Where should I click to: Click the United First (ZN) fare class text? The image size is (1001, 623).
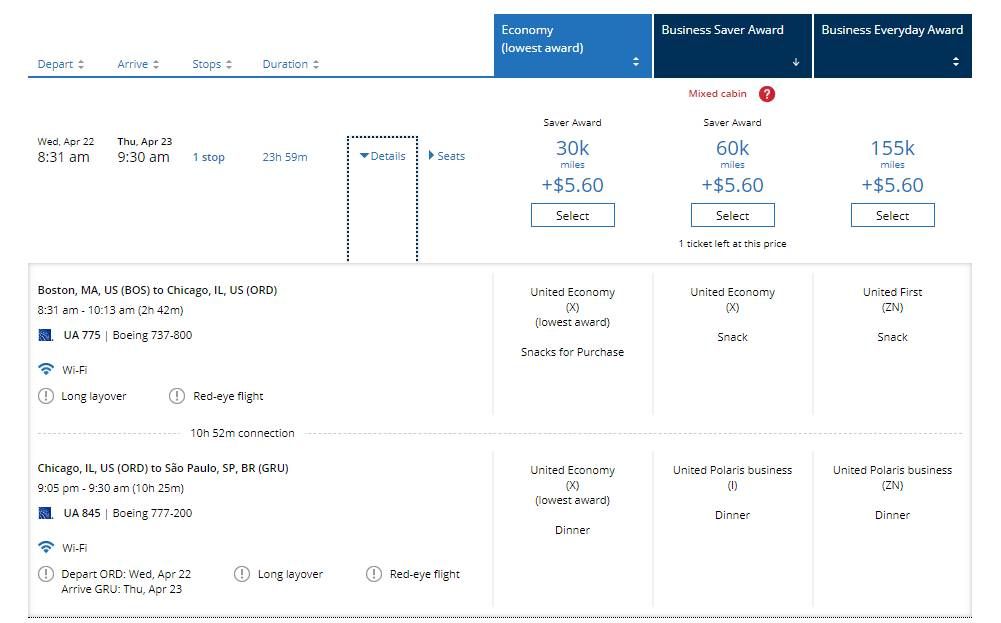click(892, 299)
